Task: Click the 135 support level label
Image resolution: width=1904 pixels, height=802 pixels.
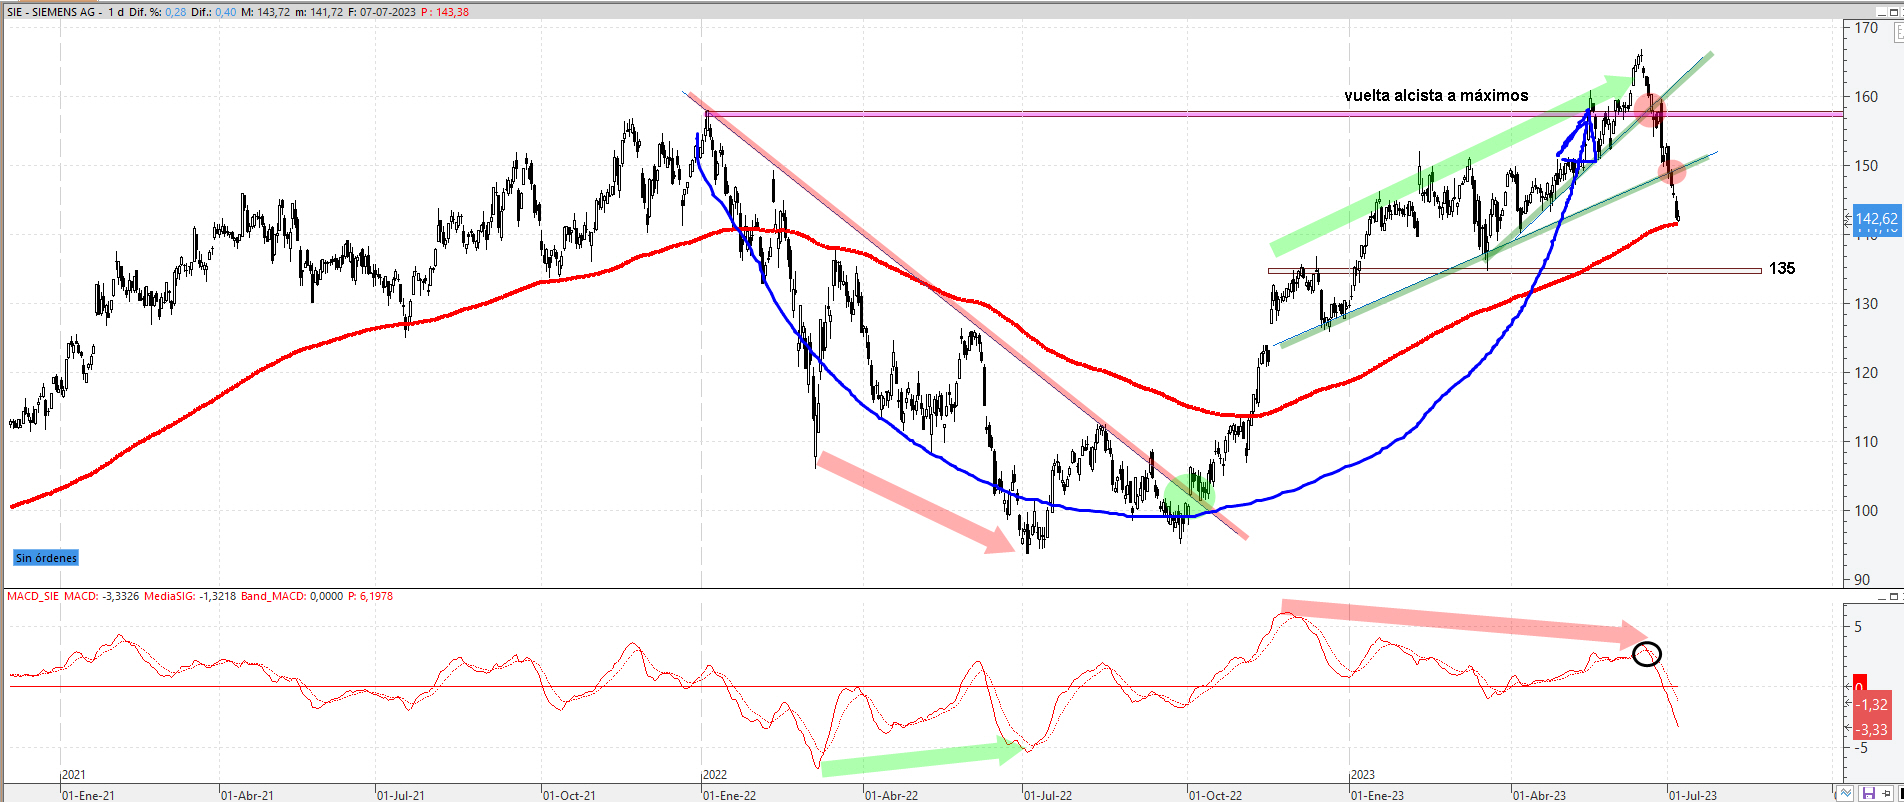Action: (x=1781, y=268)
